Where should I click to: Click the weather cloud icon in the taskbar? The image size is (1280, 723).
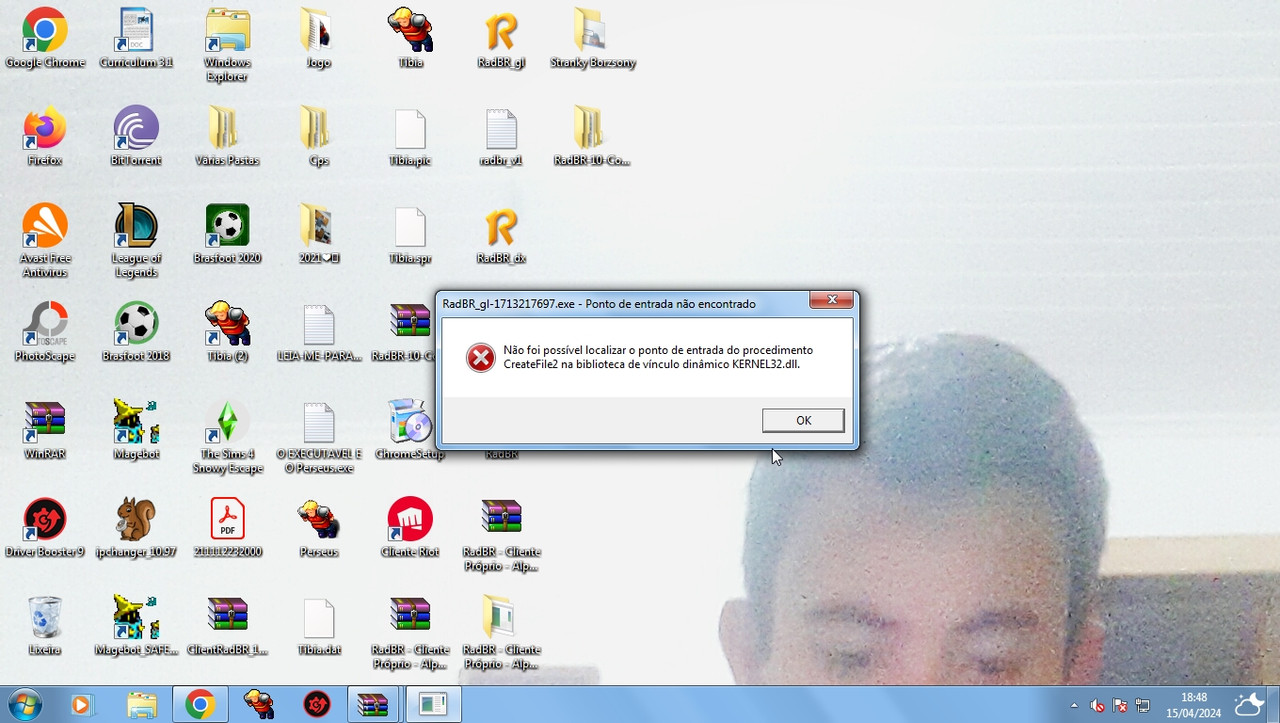pyautogui.click(x=1250, y=704)
